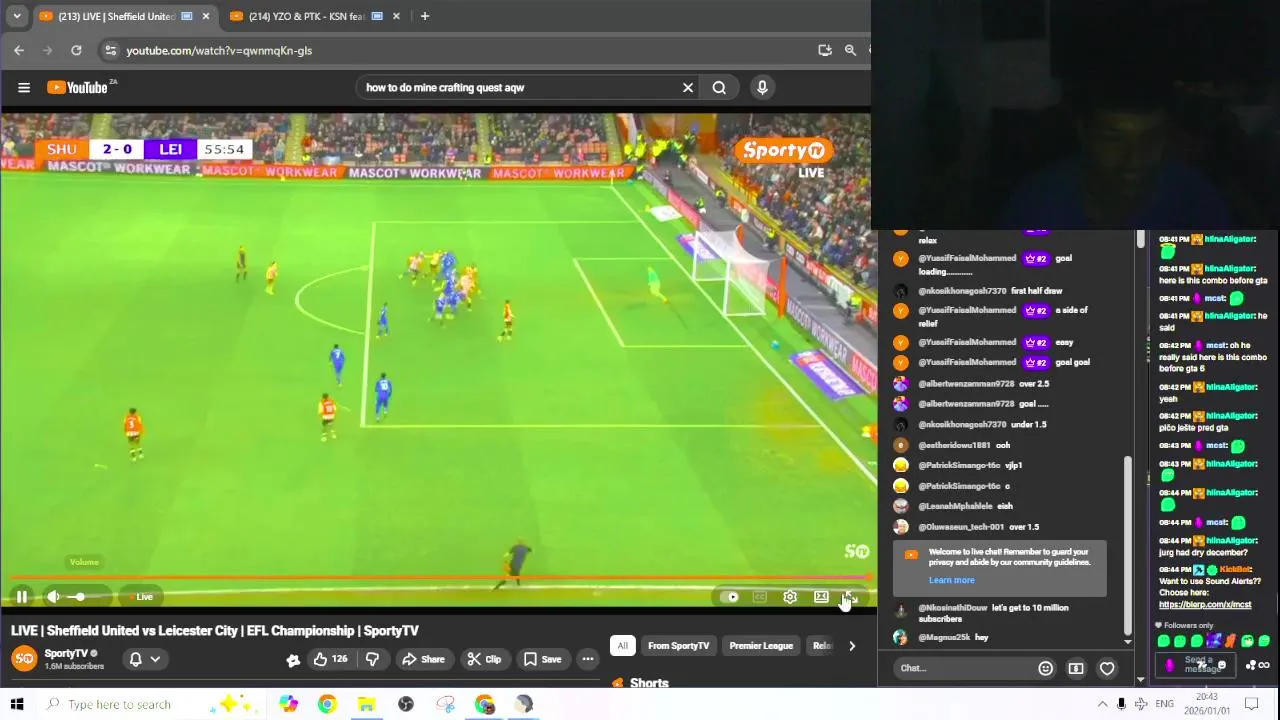Open the YouTube hamburger guide menu
Screen dimensions: 1280x720
[24, 87]
